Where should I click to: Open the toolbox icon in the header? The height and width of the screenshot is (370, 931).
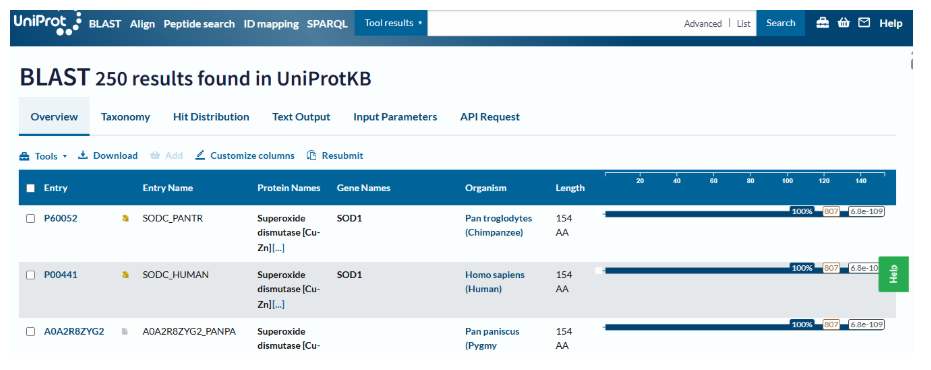click(x=822, y=23)
